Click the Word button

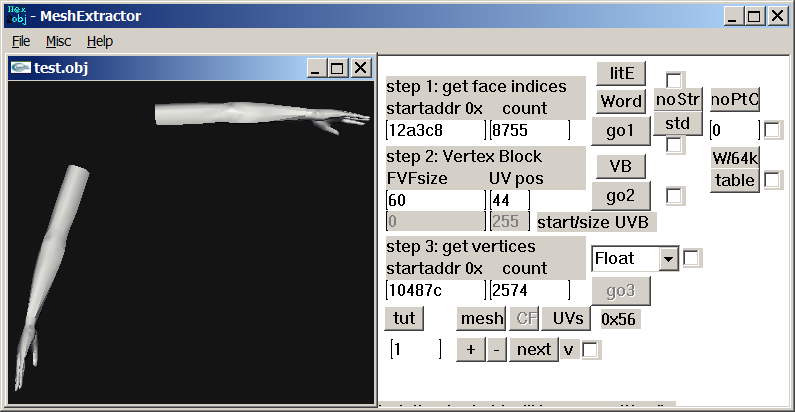click(621, 101)
